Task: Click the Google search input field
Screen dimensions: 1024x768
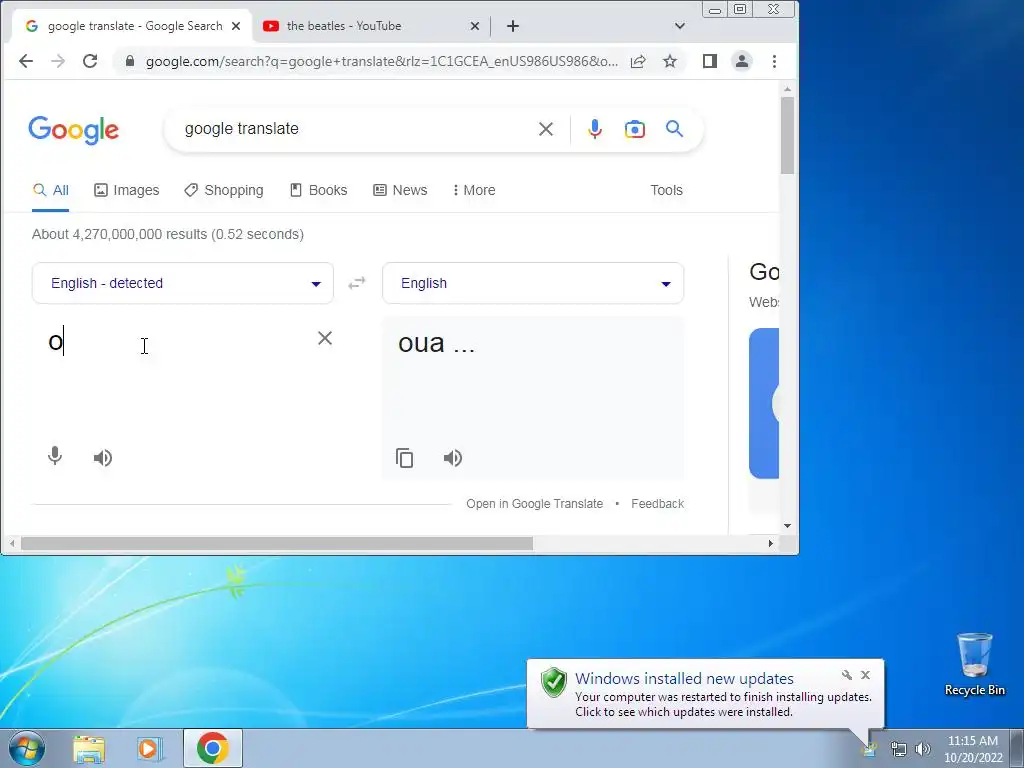Action: (356, 129)
